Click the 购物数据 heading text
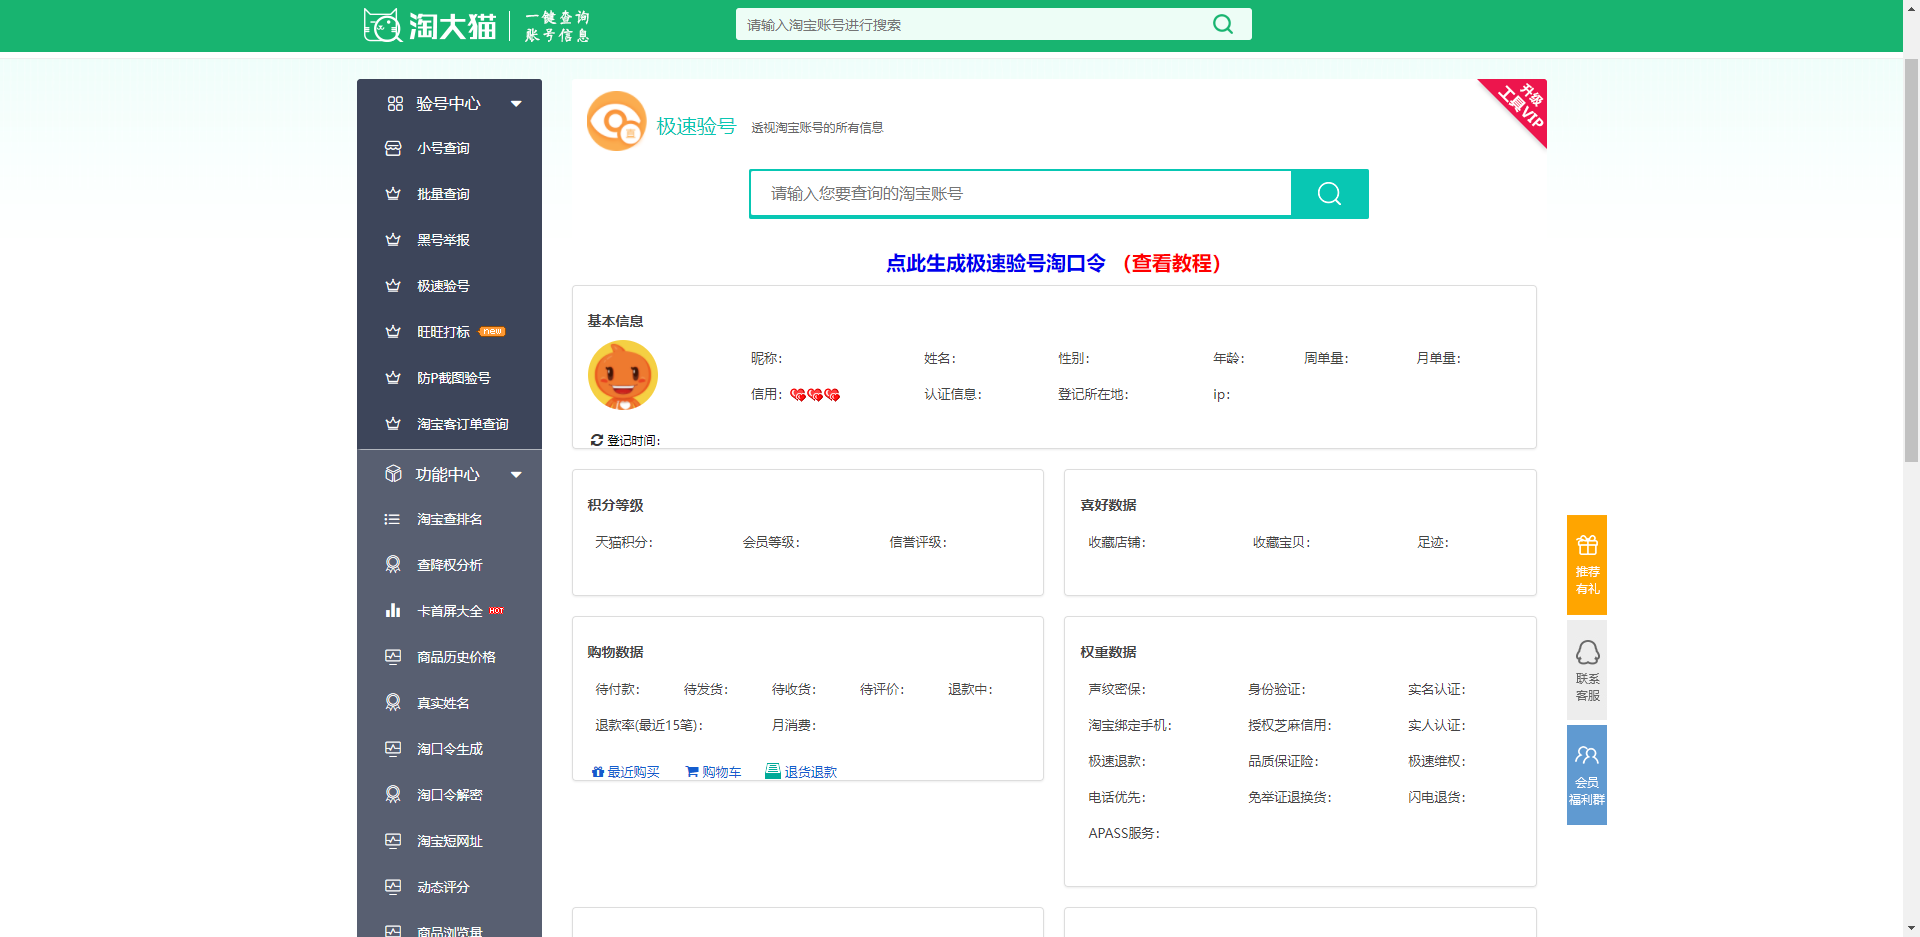 coord(615,652)
